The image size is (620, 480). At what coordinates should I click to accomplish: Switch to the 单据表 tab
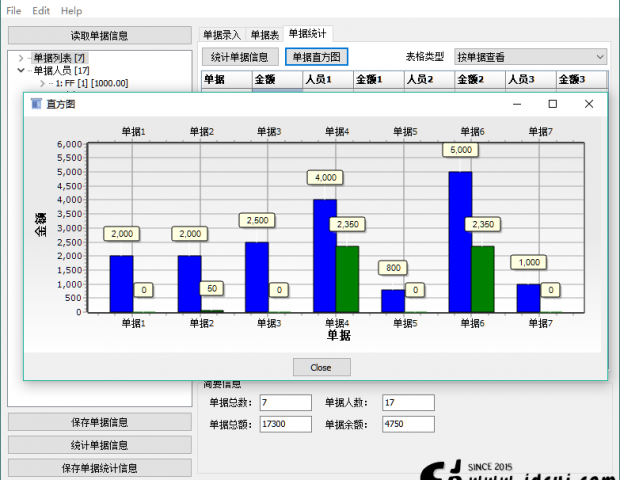264,35
